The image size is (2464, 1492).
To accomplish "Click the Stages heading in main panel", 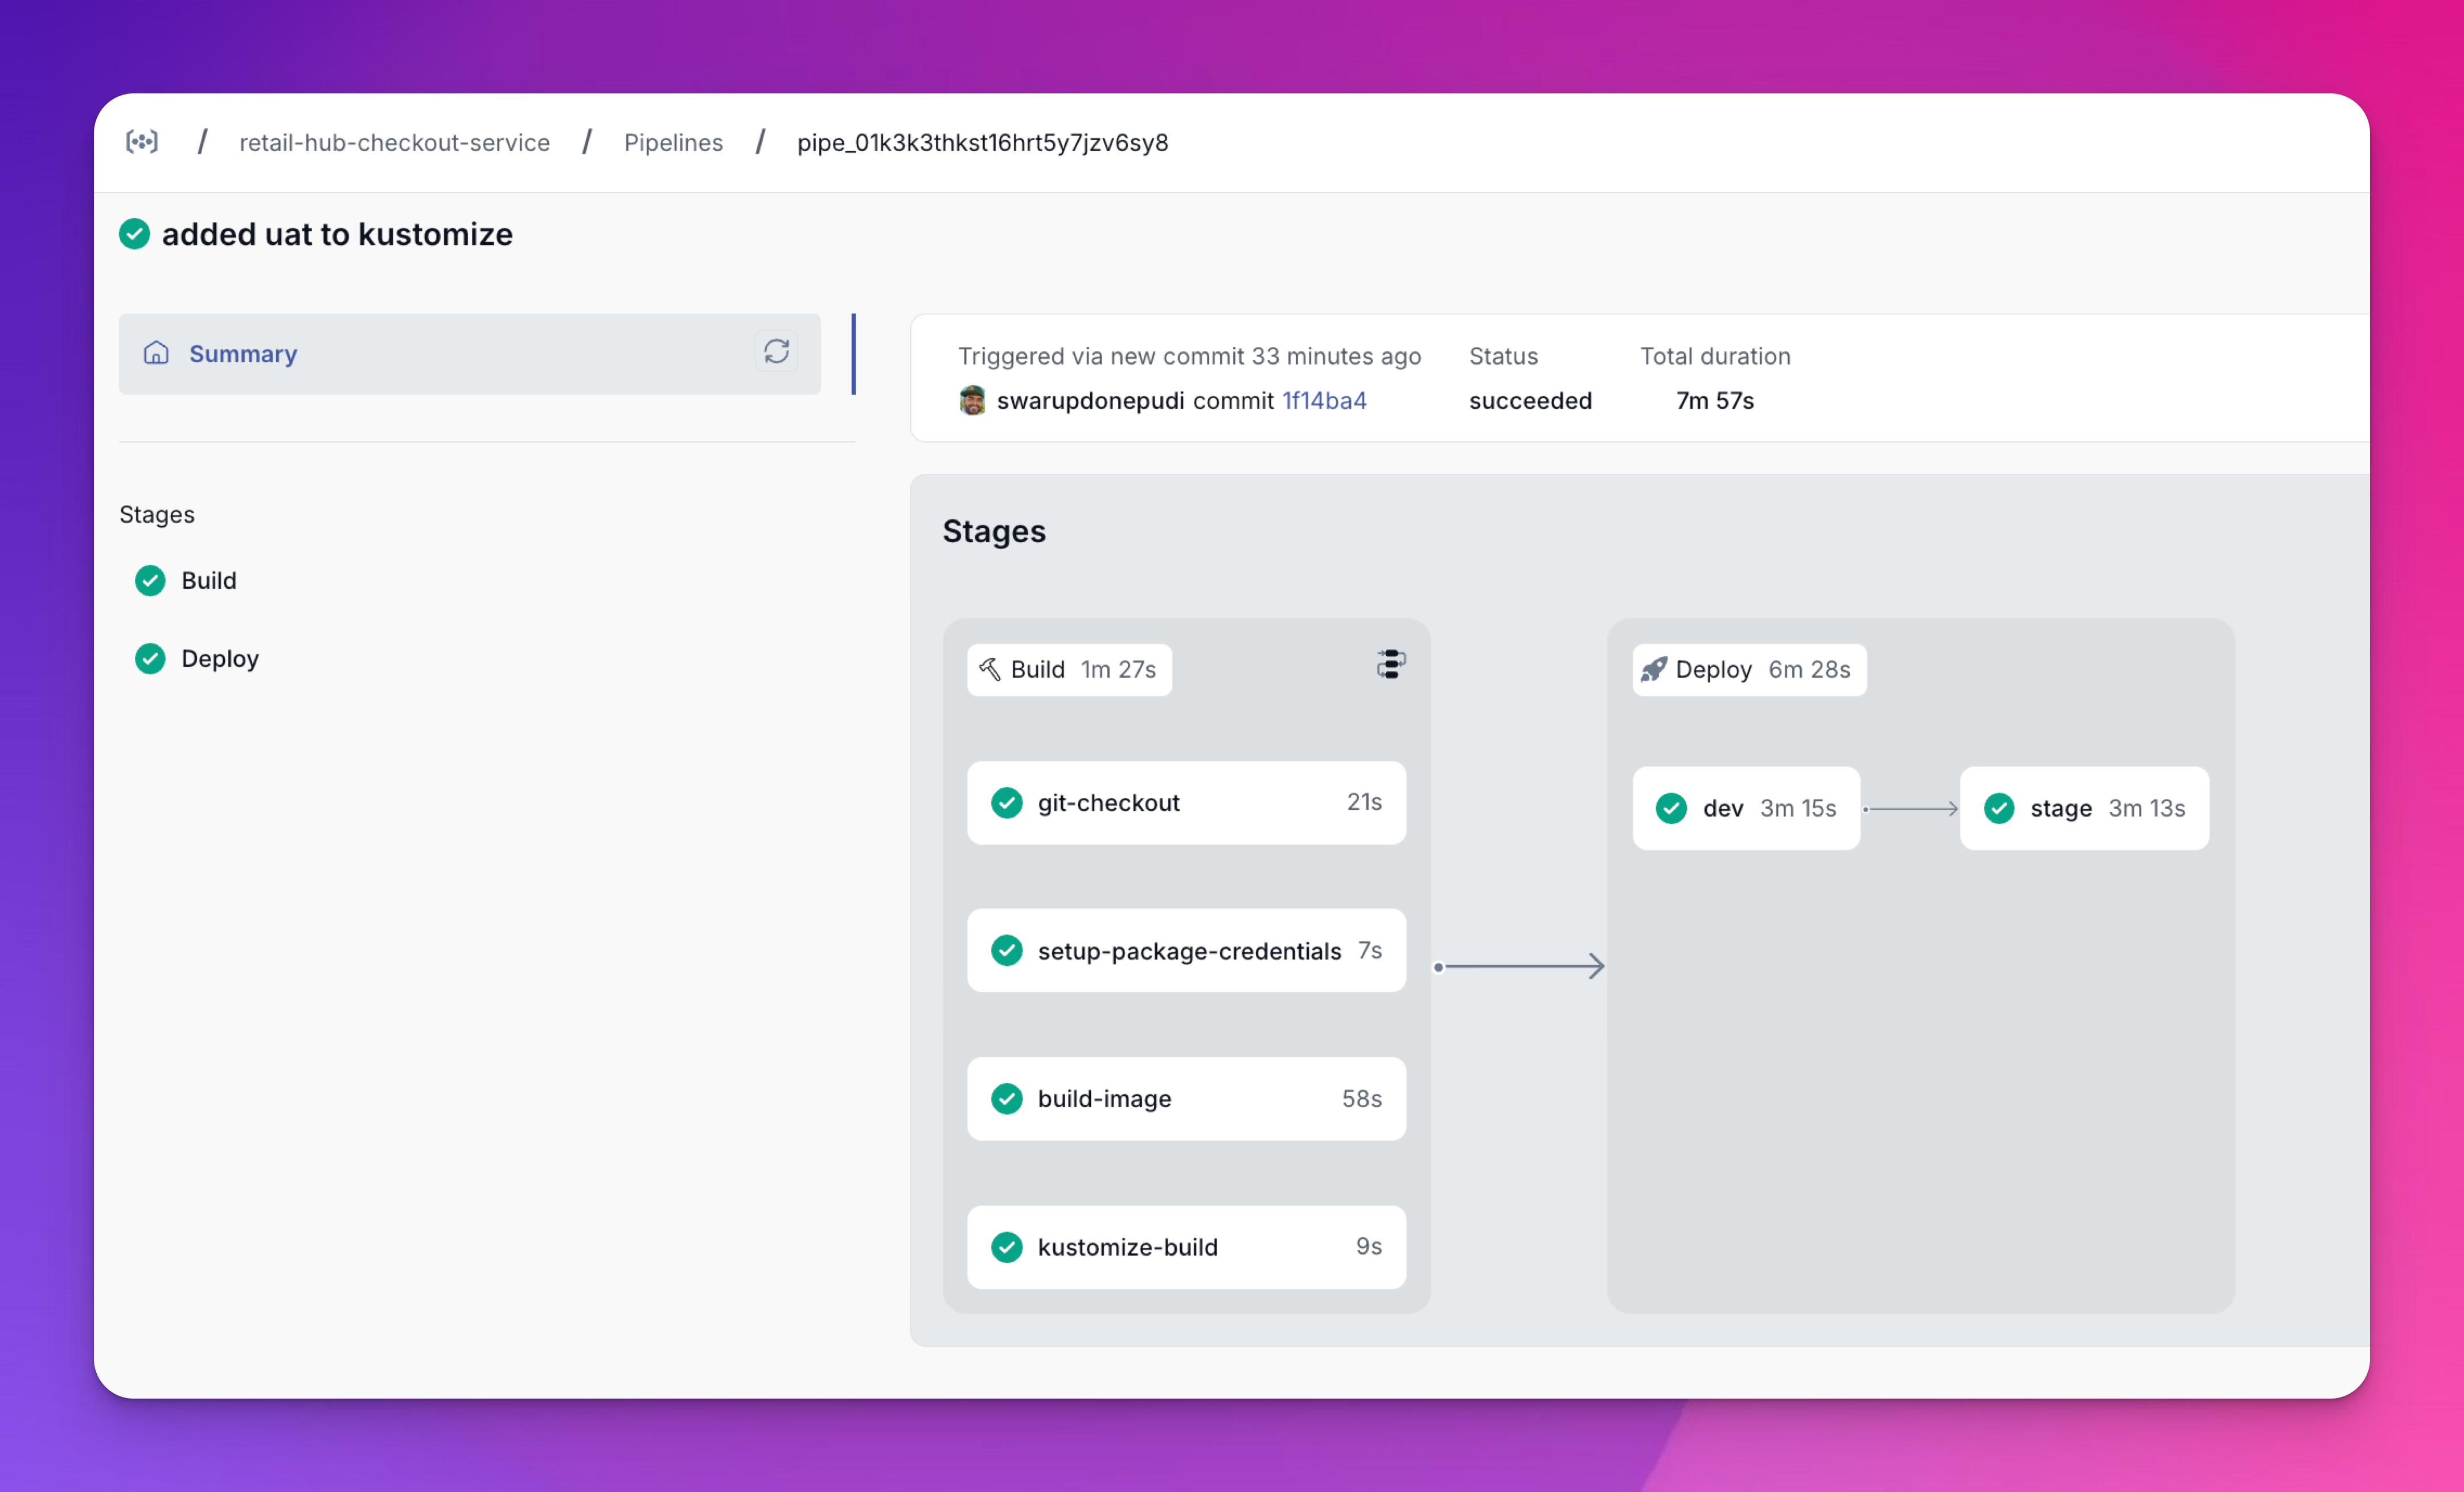I will (x=994, y=531).
